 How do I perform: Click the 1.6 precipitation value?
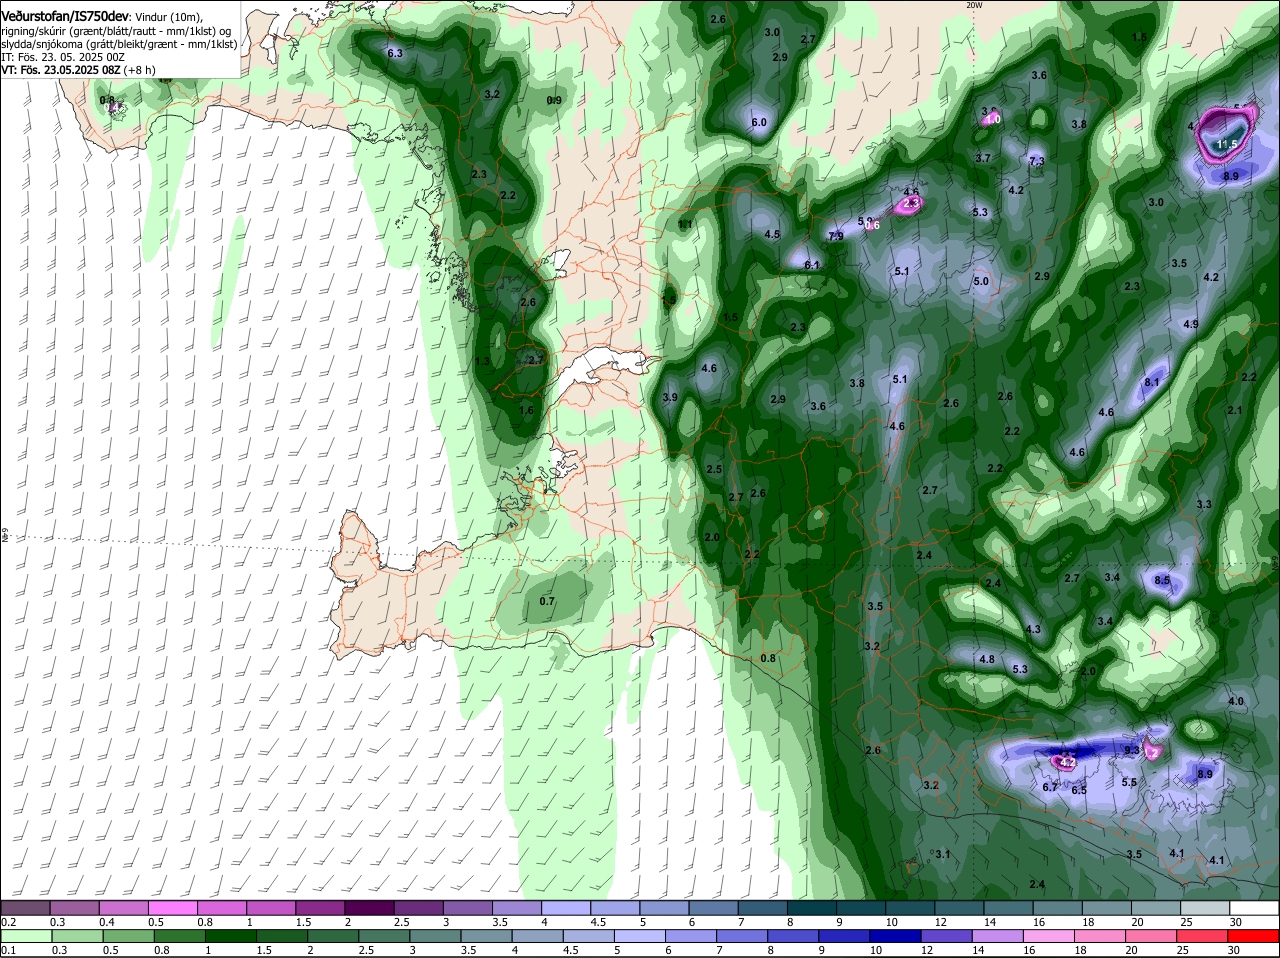527,410
